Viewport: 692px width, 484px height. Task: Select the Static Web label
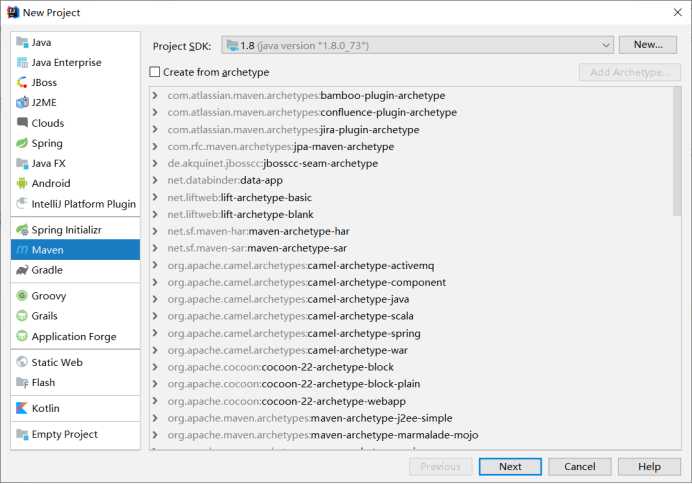57,362
